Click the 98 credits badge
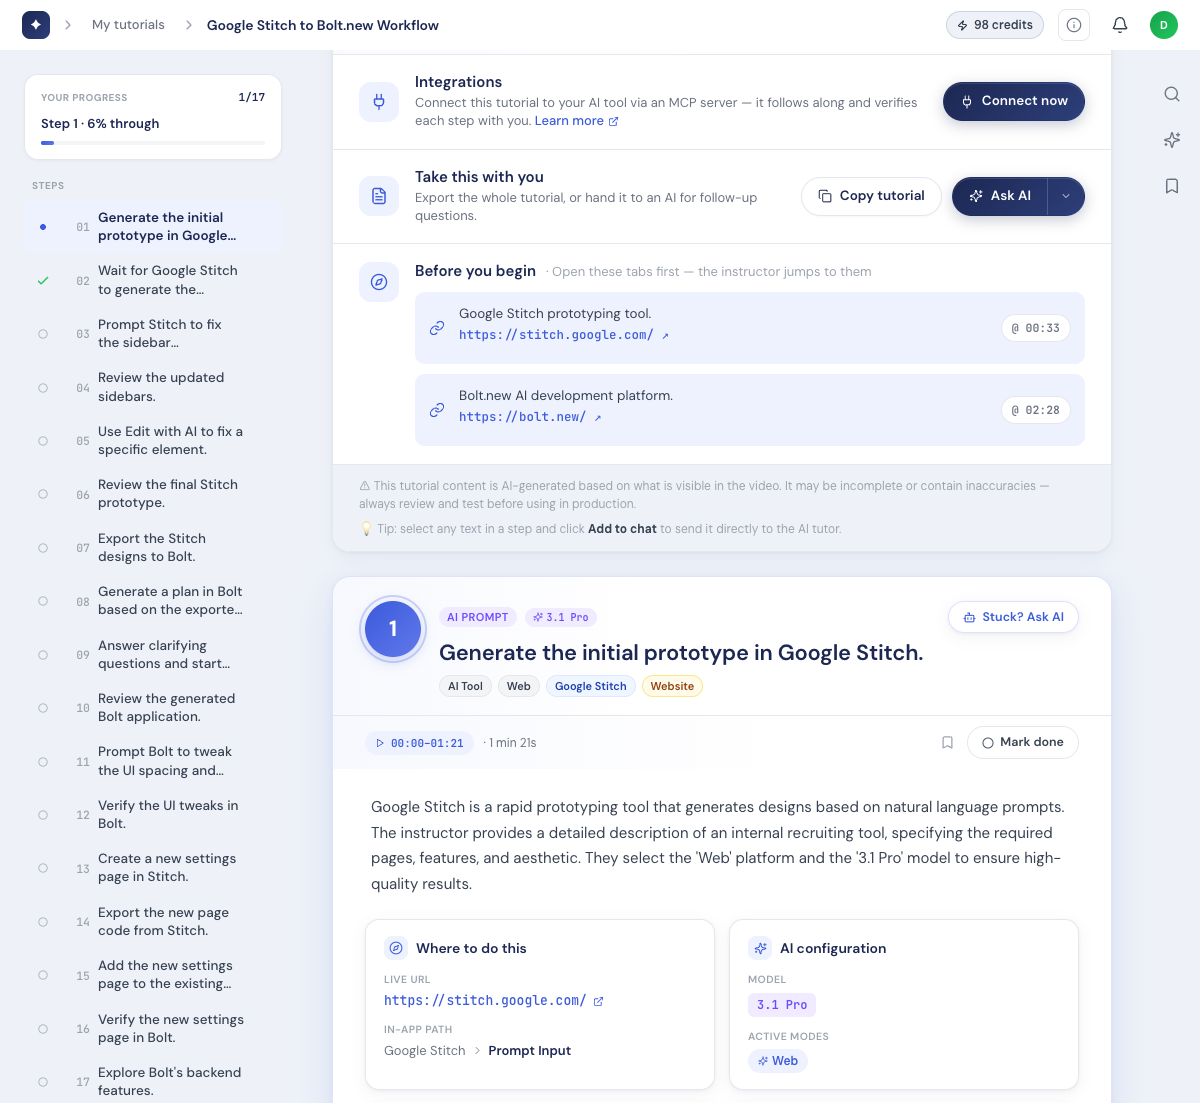Screen dimensions: 1200x1103 coord(995,25)
